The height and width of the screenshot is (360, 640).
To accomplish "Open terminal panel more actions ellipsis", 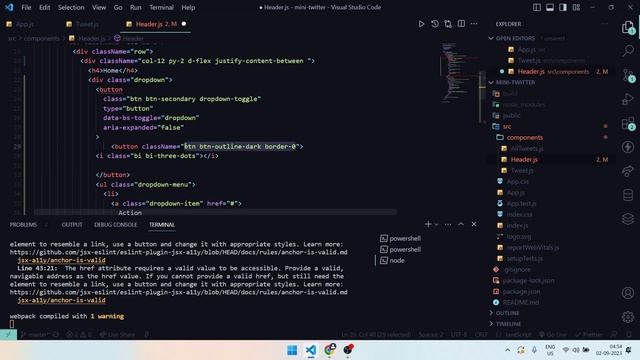I will coord(448,224).
